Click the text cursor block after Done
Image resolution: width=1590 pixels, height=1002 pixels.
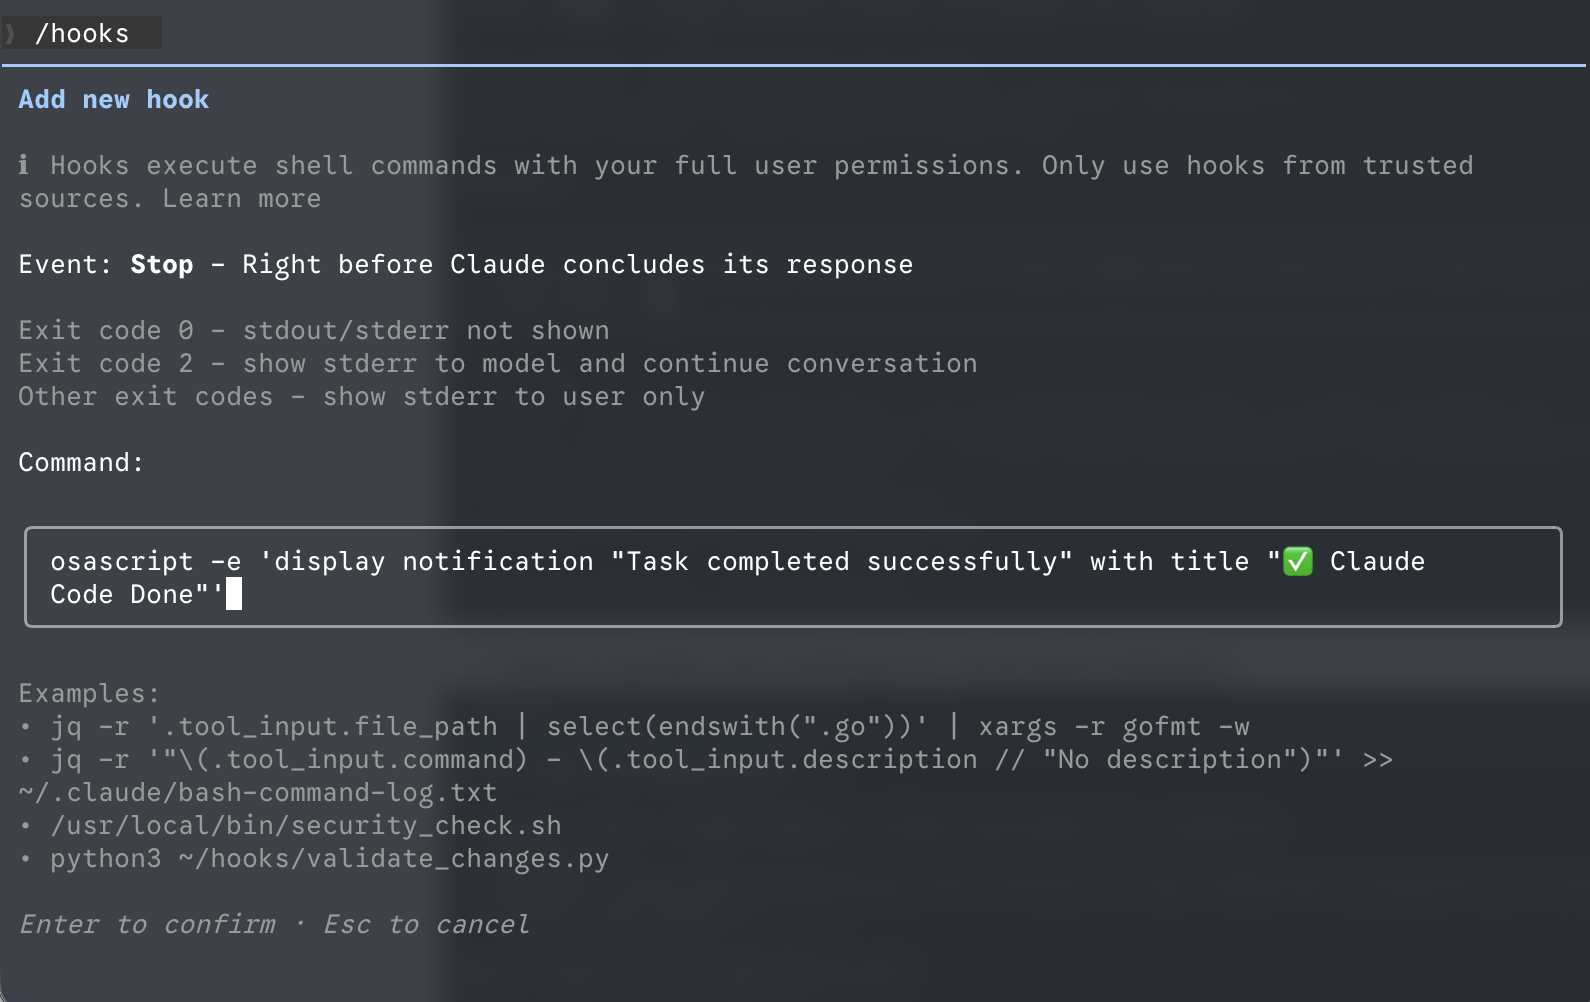[x=234, y=595]
